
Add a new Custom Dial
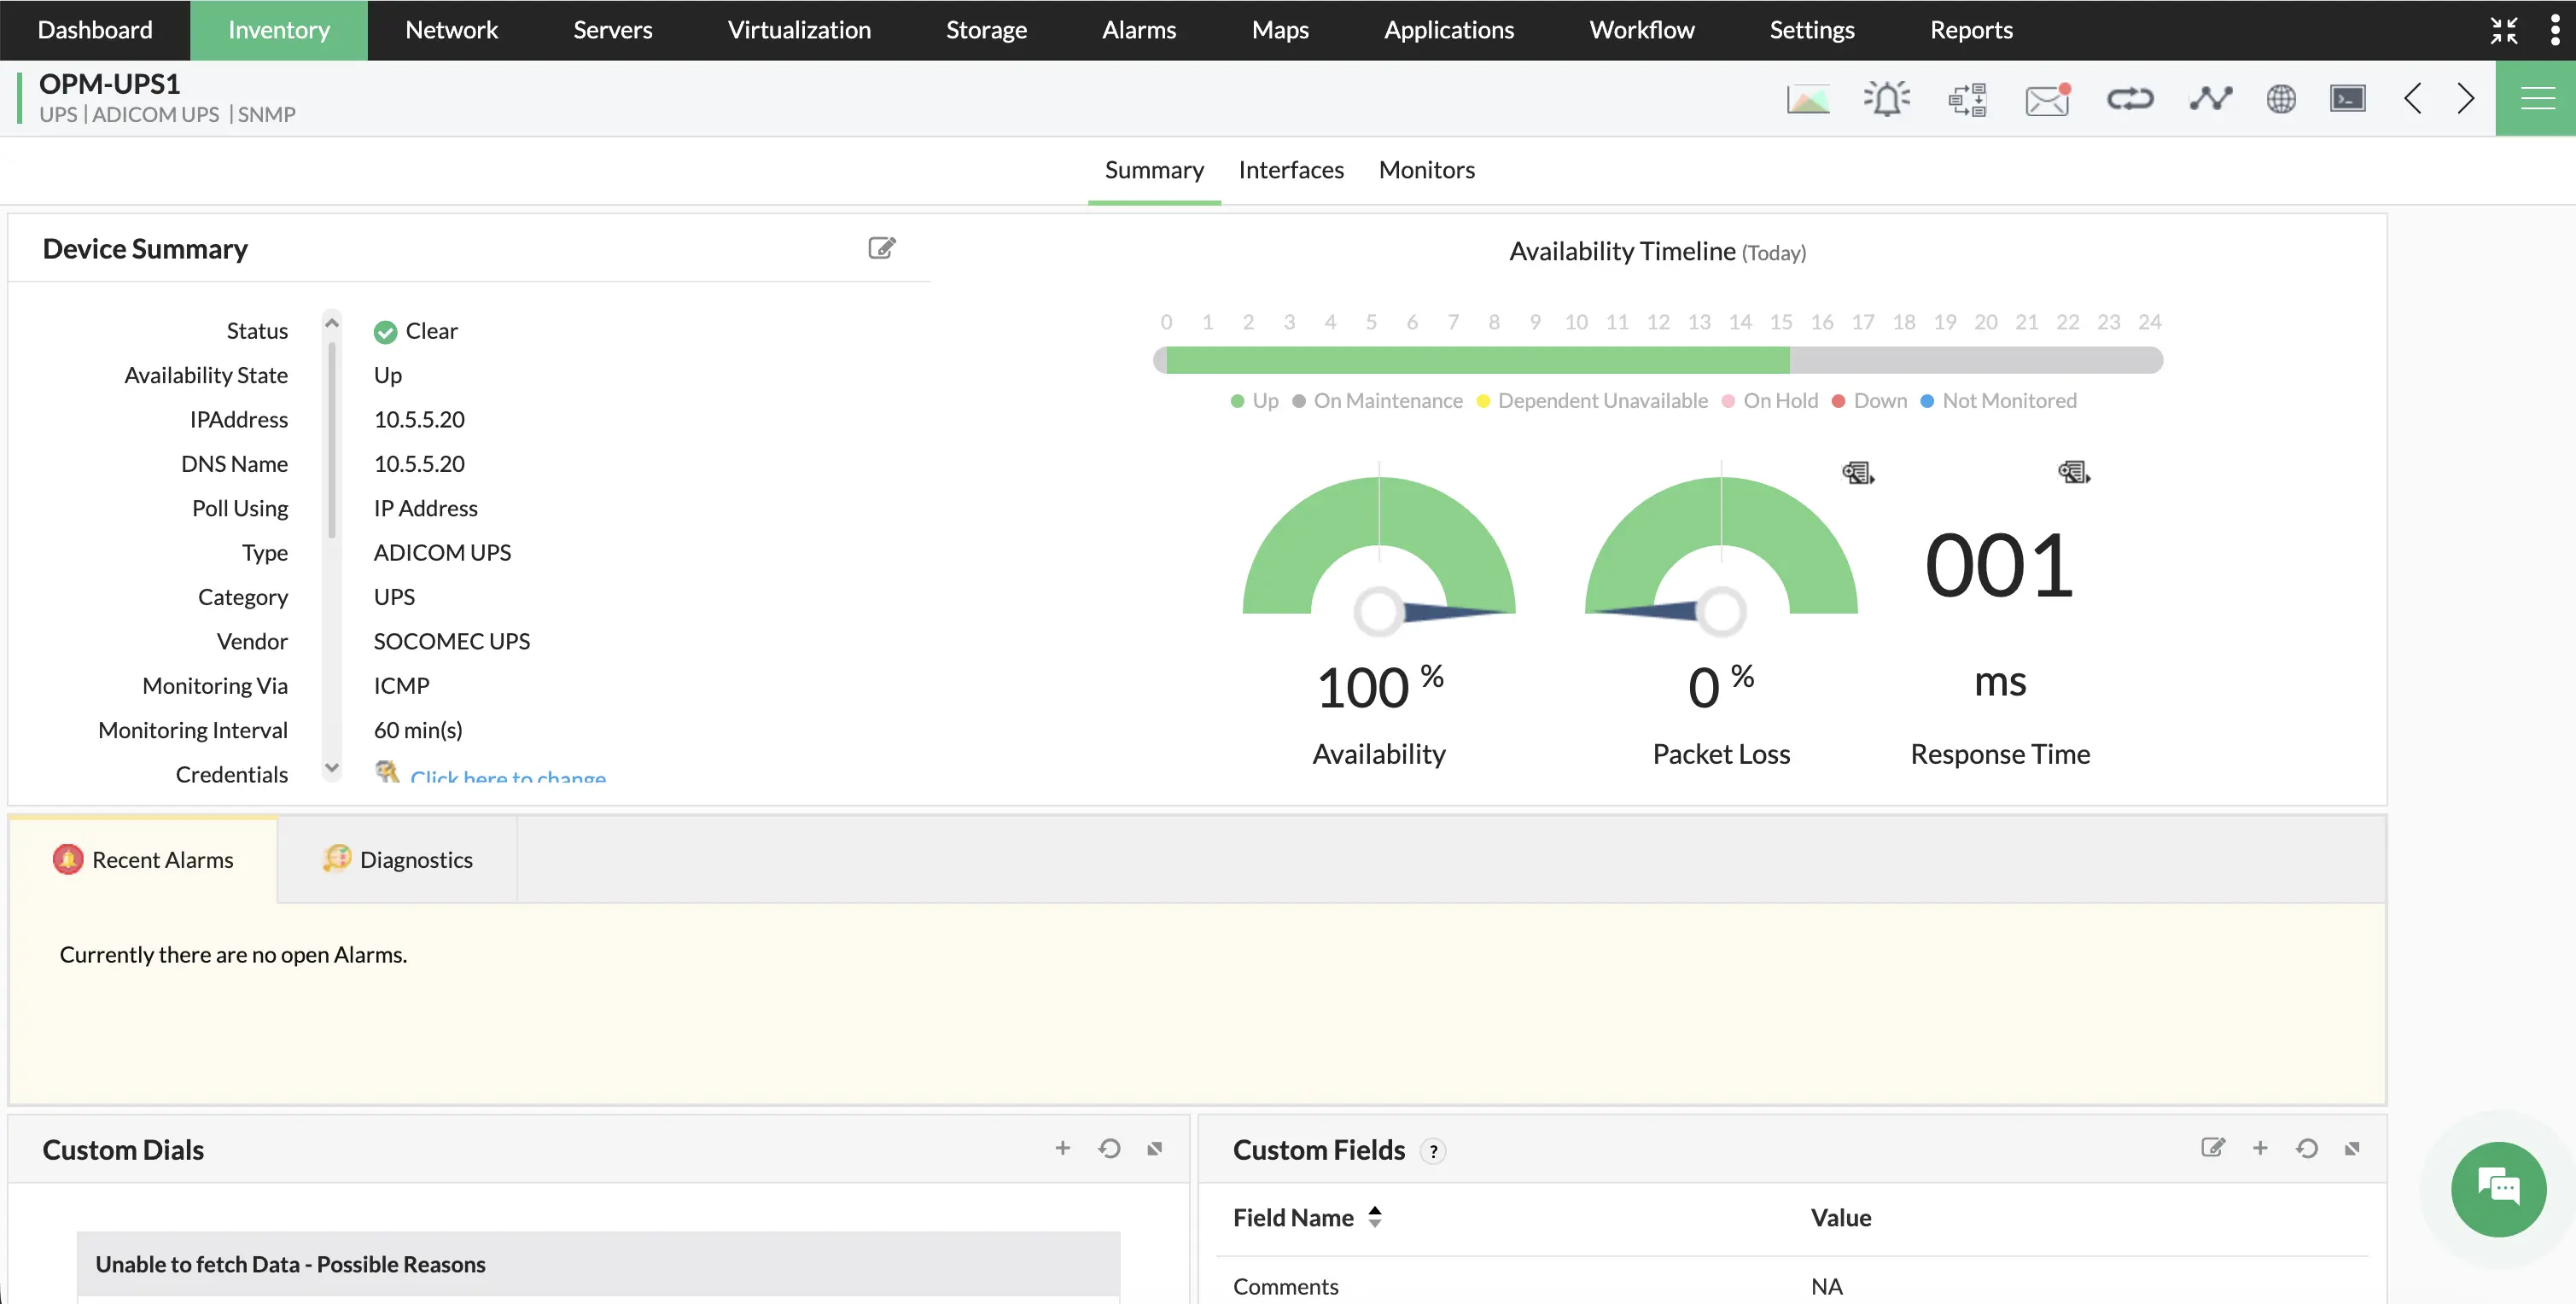tap(1063, 1148)
